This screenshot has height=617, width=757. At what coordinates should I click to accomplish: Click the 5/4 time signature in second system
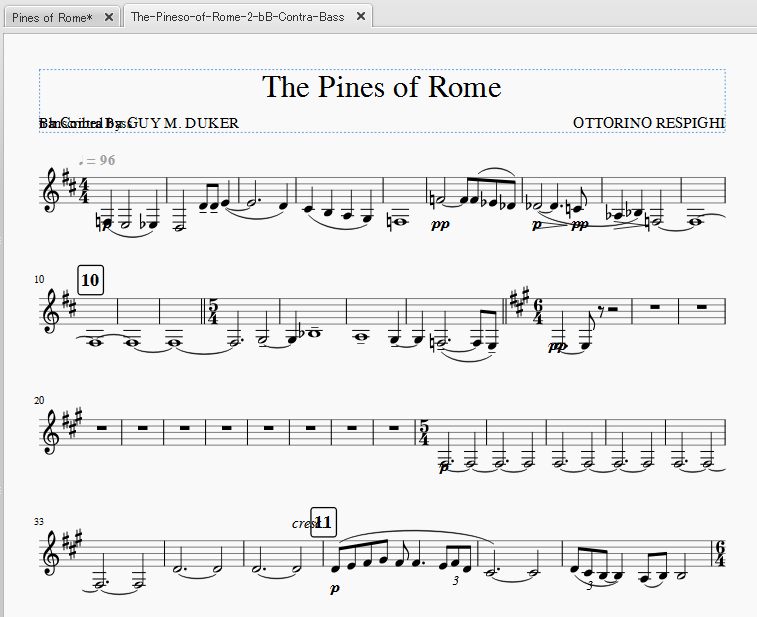213,312
